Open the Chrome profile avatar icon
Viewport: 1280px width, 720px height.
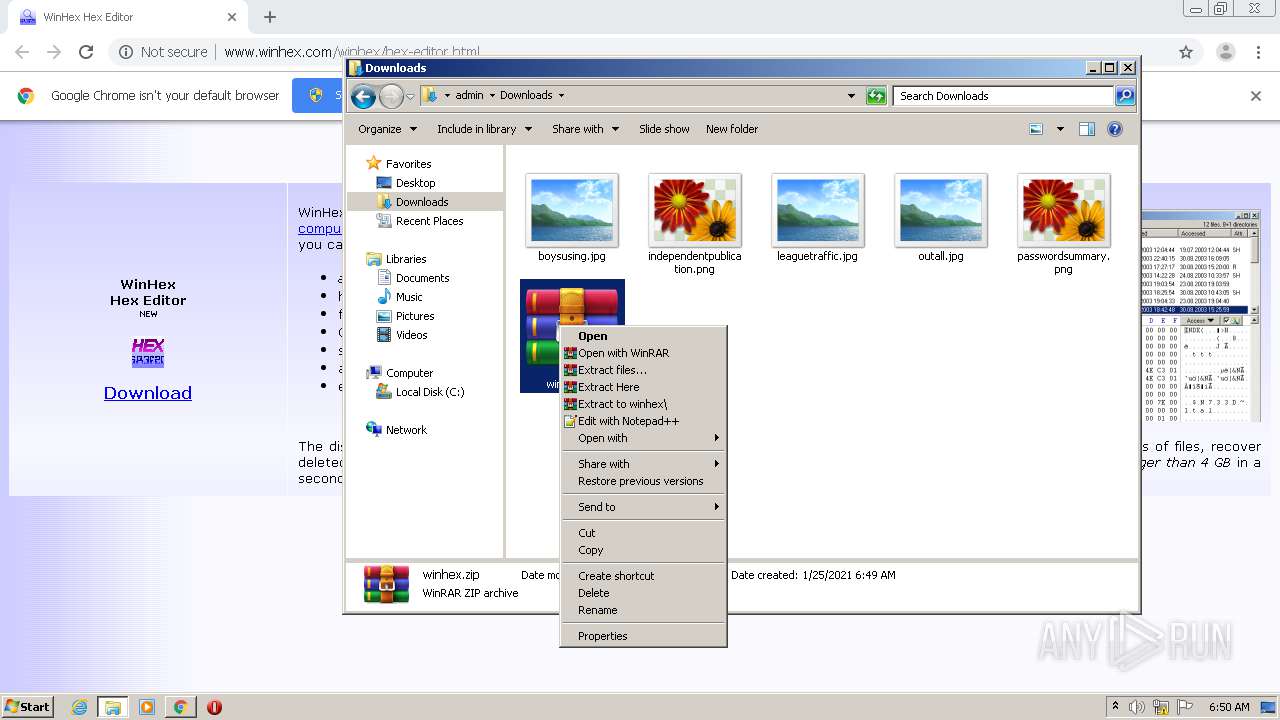pos(1225,52)
